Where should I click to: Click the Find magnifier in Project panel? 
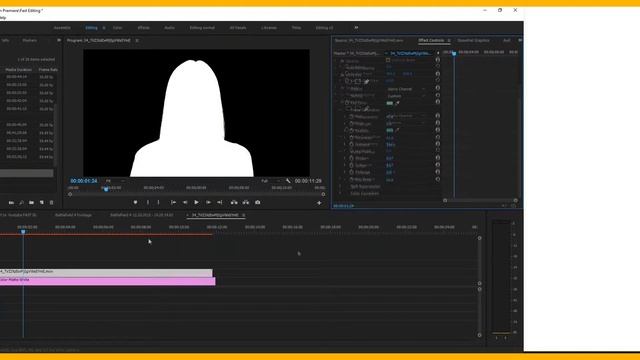(21, 202)
